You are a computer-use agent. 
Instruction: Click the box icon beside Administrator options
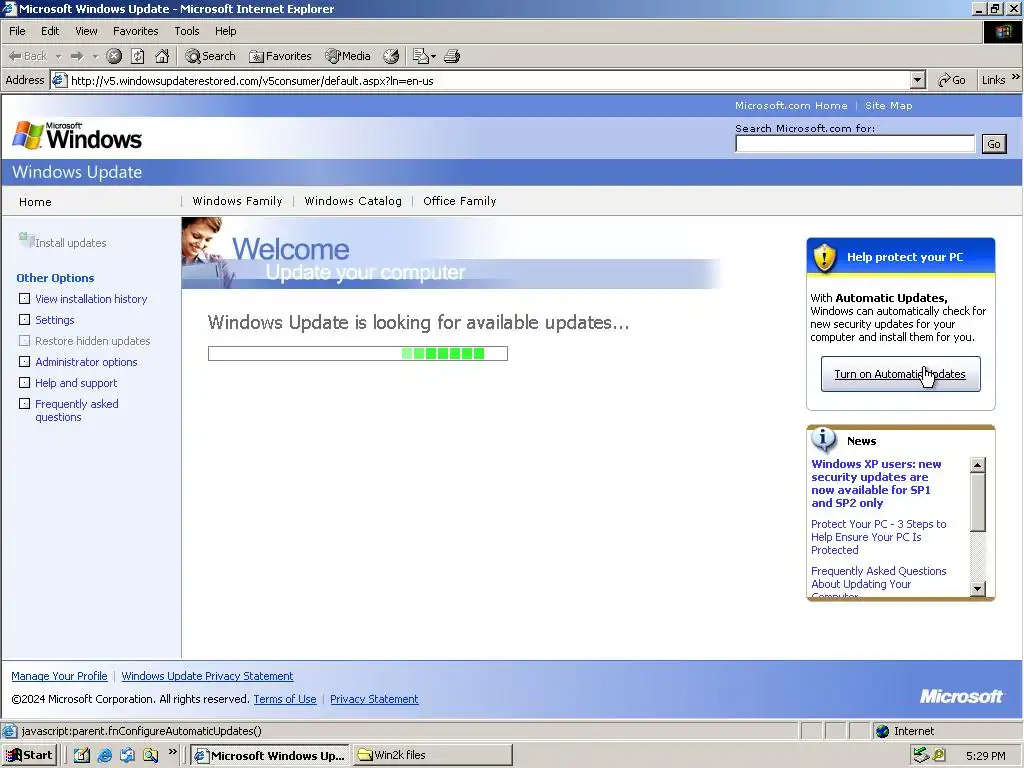coord(25,361)
